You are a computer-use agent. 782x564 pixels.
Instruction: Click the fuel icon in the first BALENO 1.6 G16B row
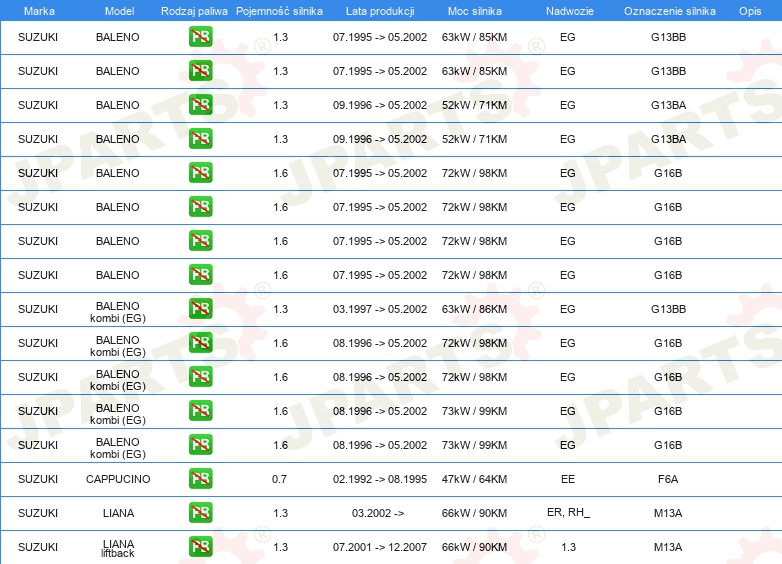(x=200, y=173)
